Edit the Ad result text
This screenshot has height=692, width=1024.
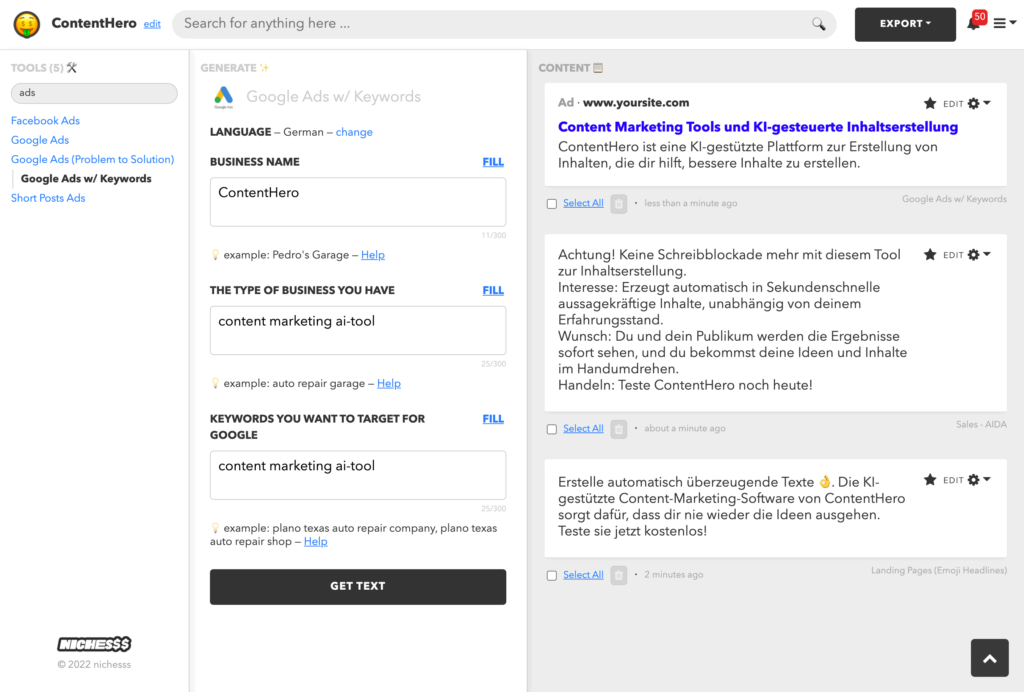953,104
